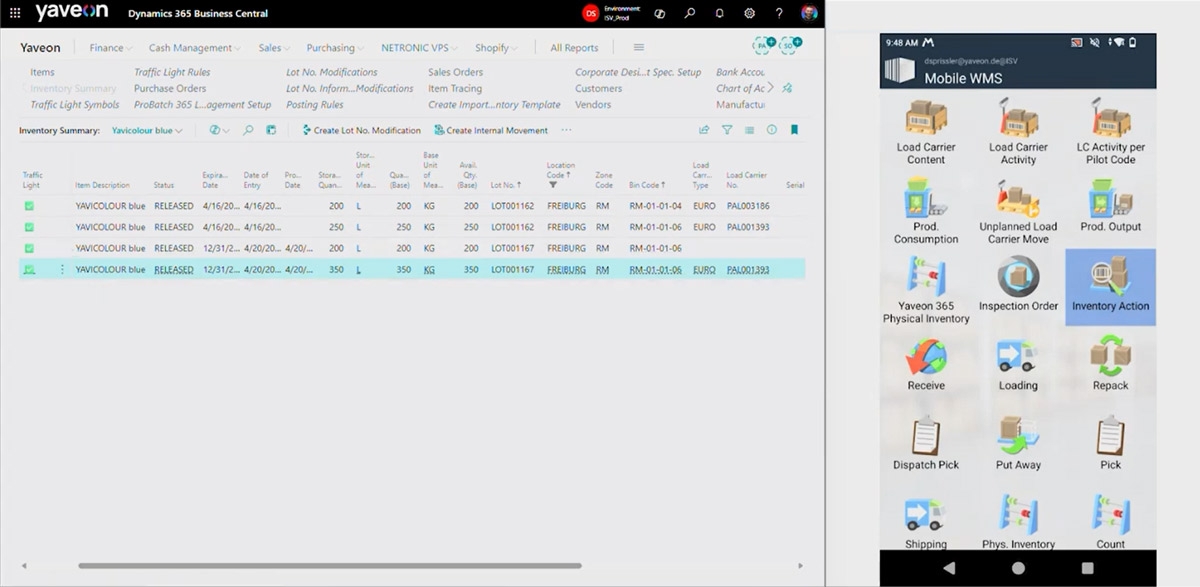Open the Location Code column filter
The width and height of the screenshot is (1200, 587).
tap(552, 185)
